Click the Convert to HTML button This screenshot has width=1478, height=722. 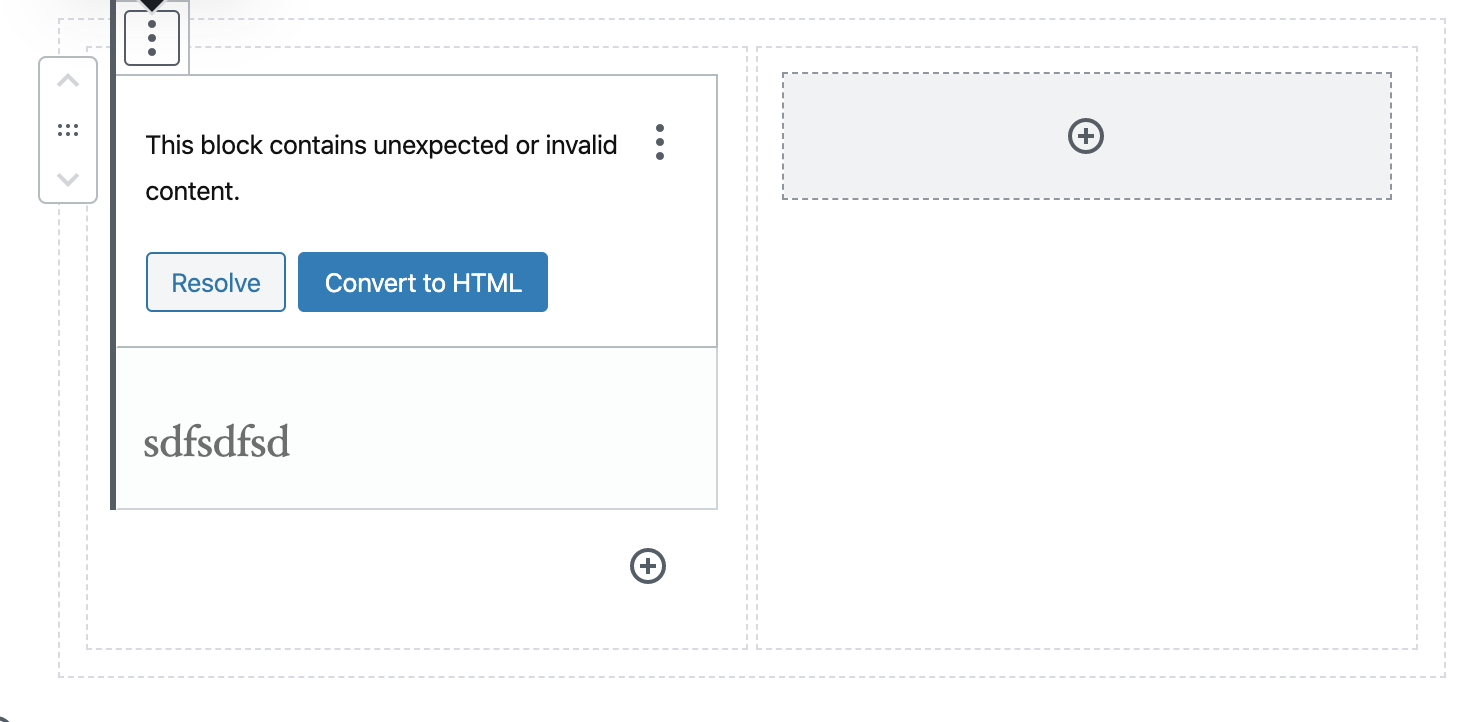pyautogui.click(x=422, y=282)
